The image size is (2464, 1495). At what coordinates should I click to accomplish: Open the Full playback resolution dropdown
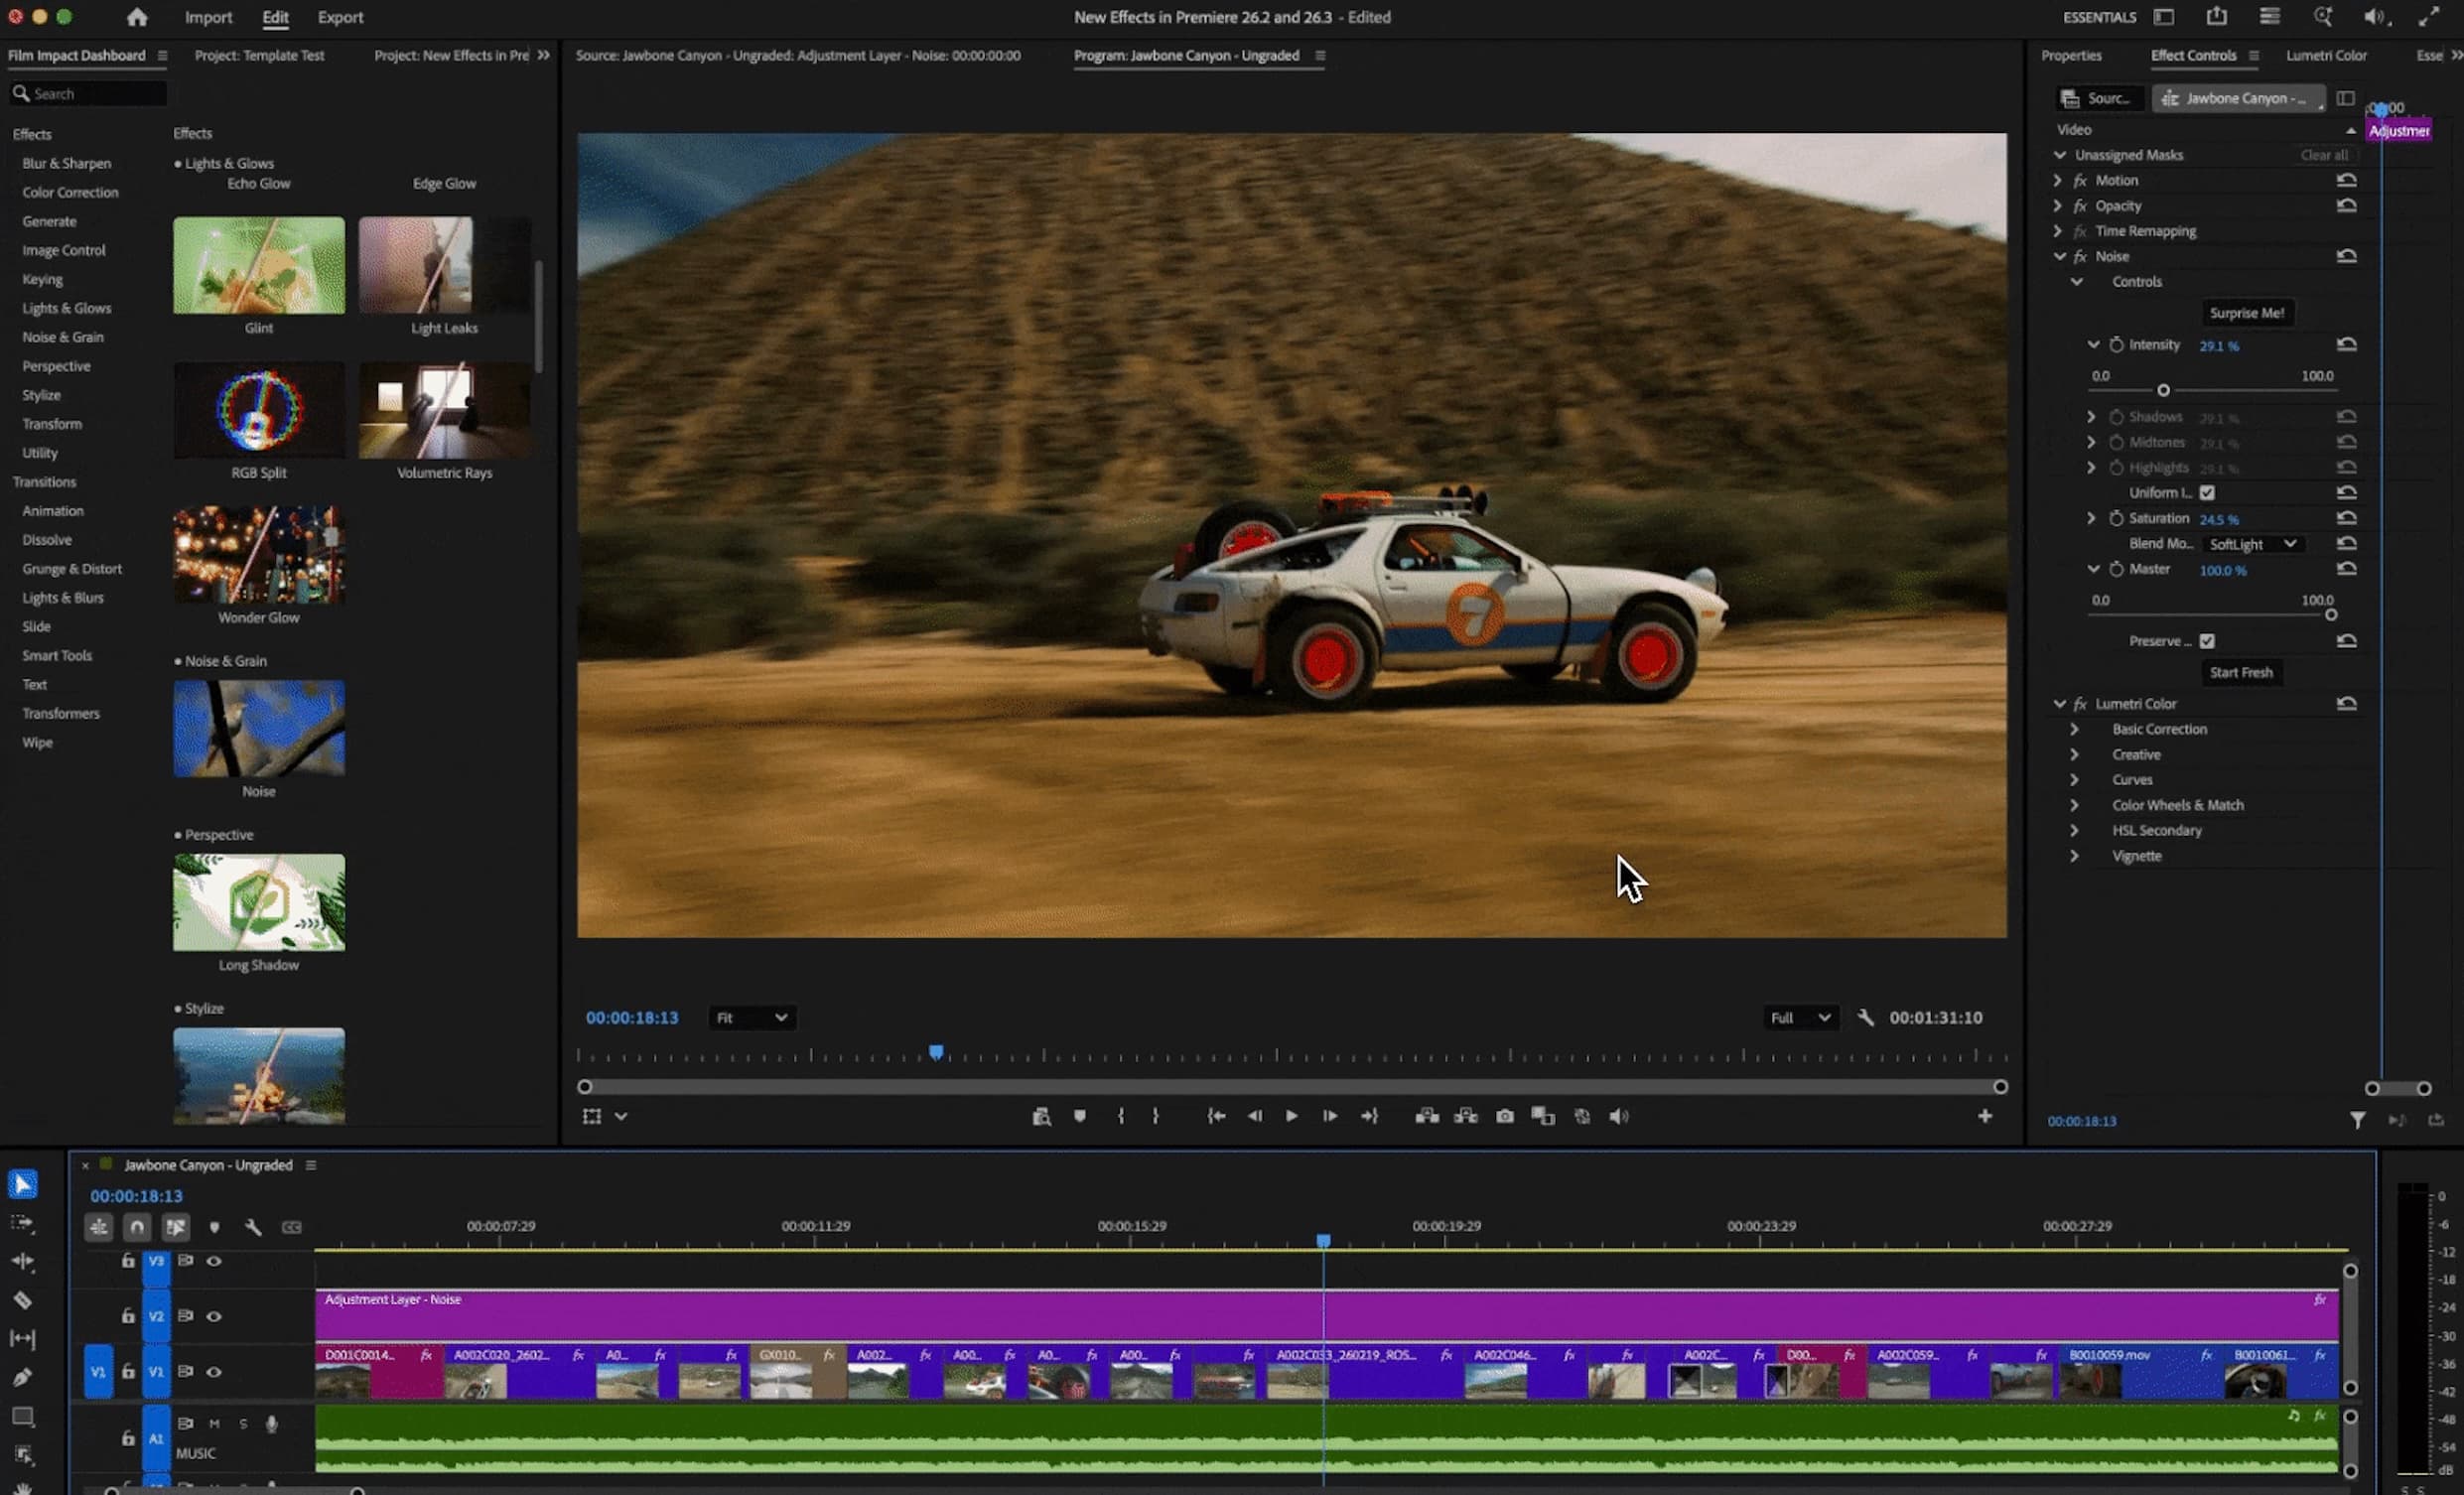pos(1800,1017)
